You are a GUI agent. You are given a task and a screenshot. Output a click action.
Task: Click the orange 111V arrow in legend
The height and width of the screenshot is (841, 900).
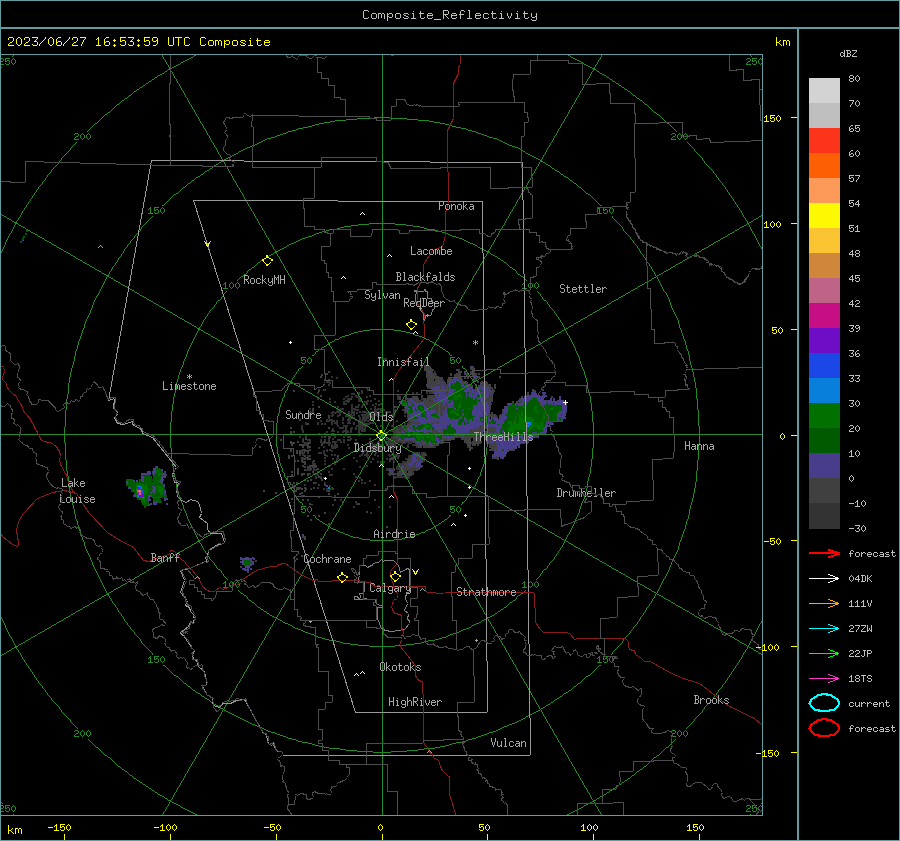point(824,603)
